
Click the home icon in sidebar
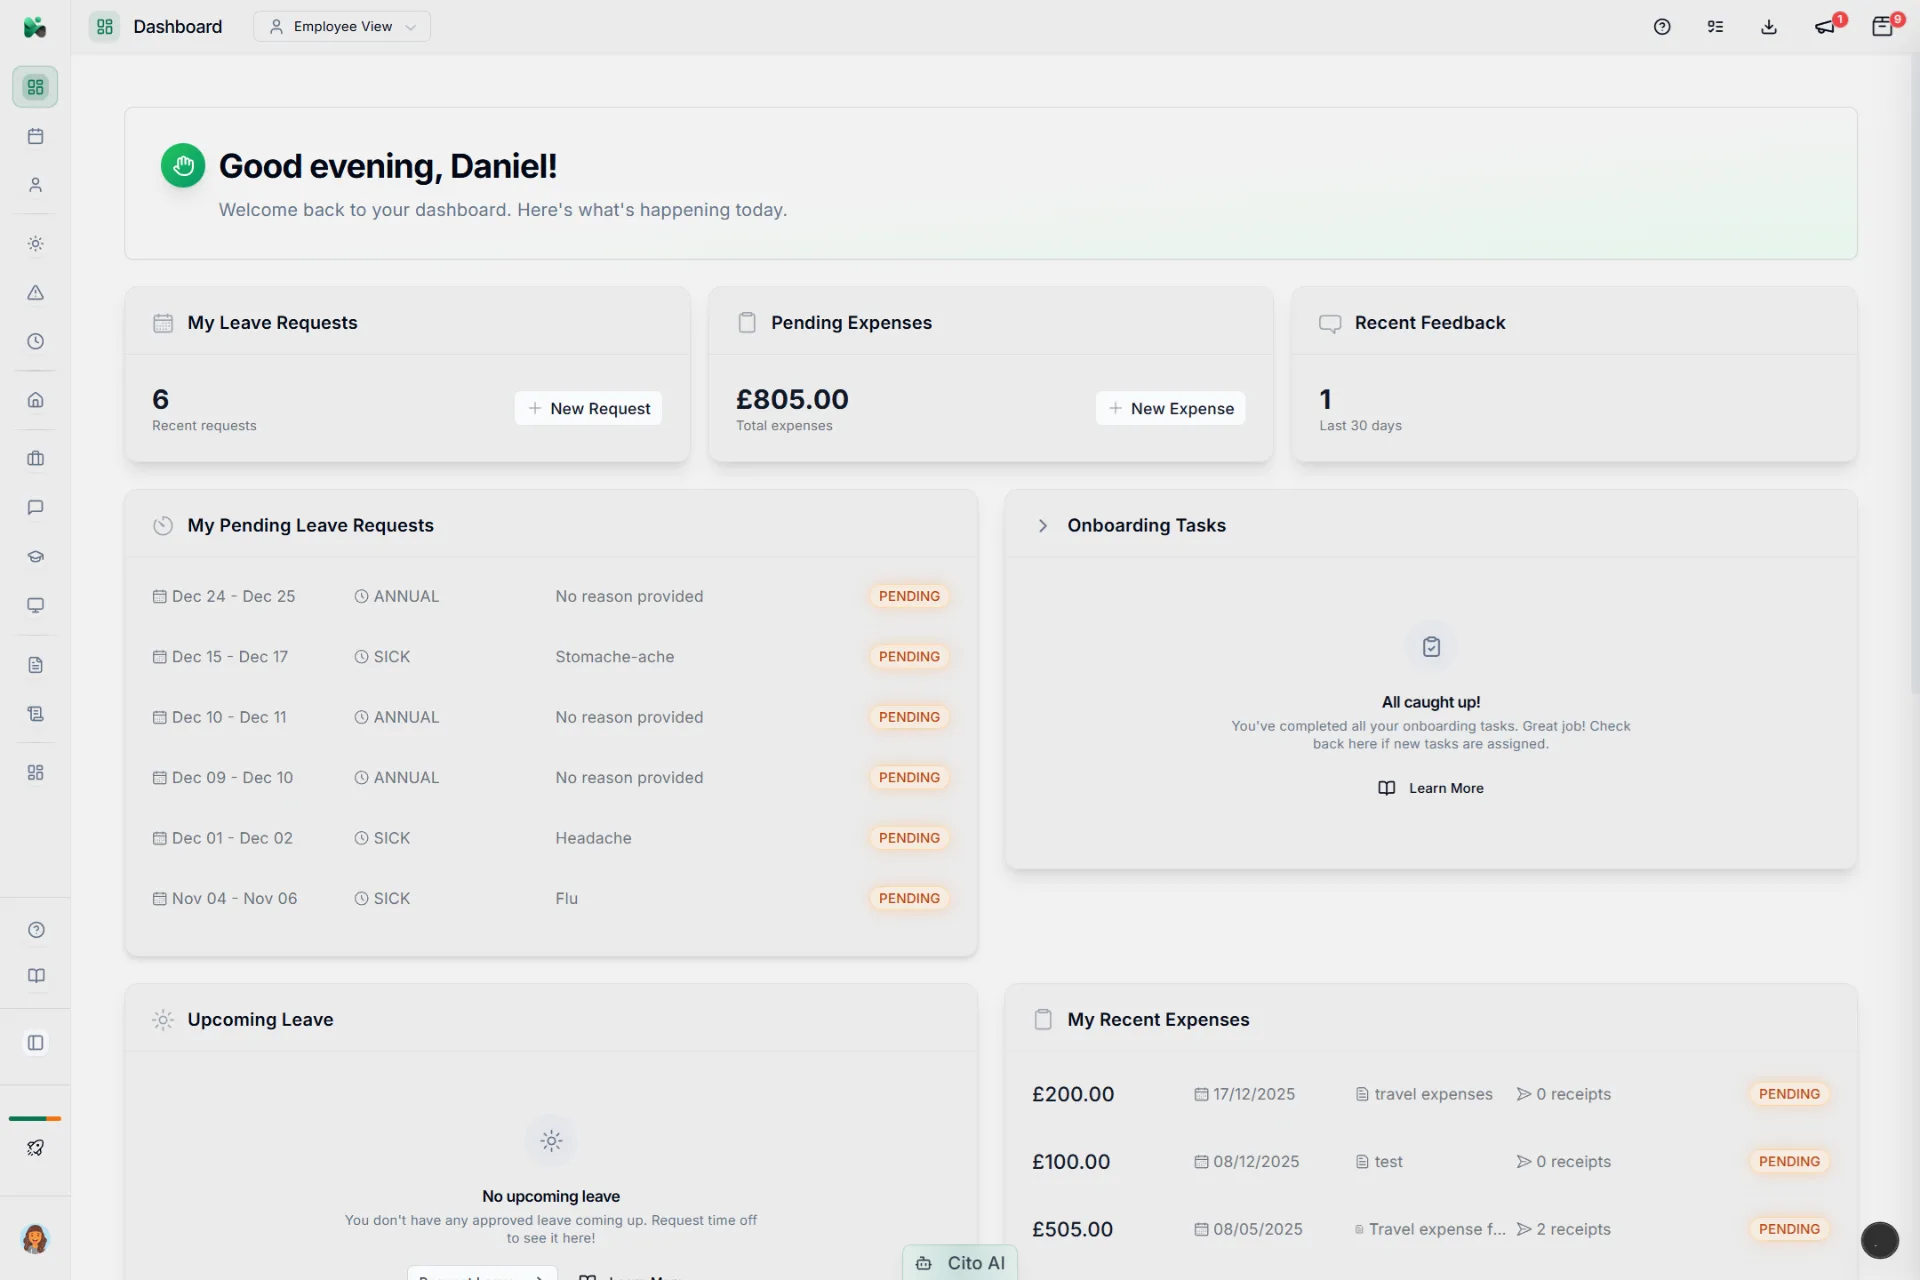point(35,400)
